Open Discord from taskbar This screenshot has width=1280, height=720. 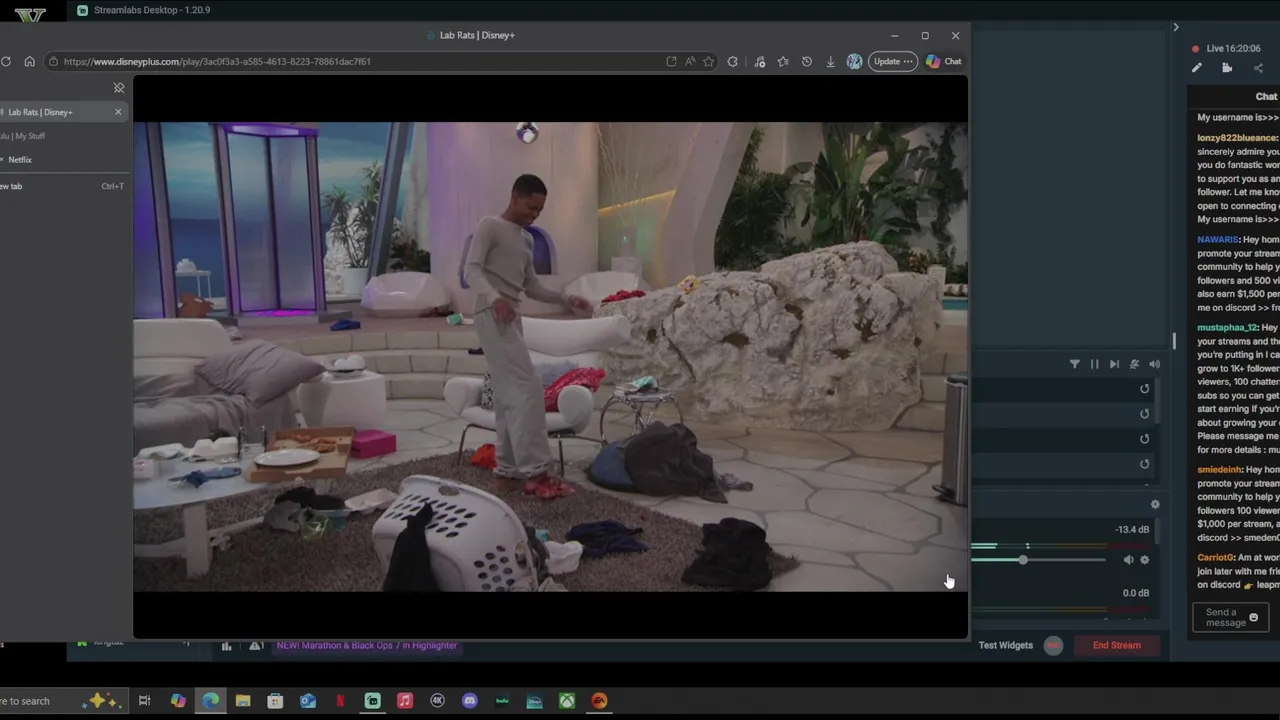click(470, 701)
